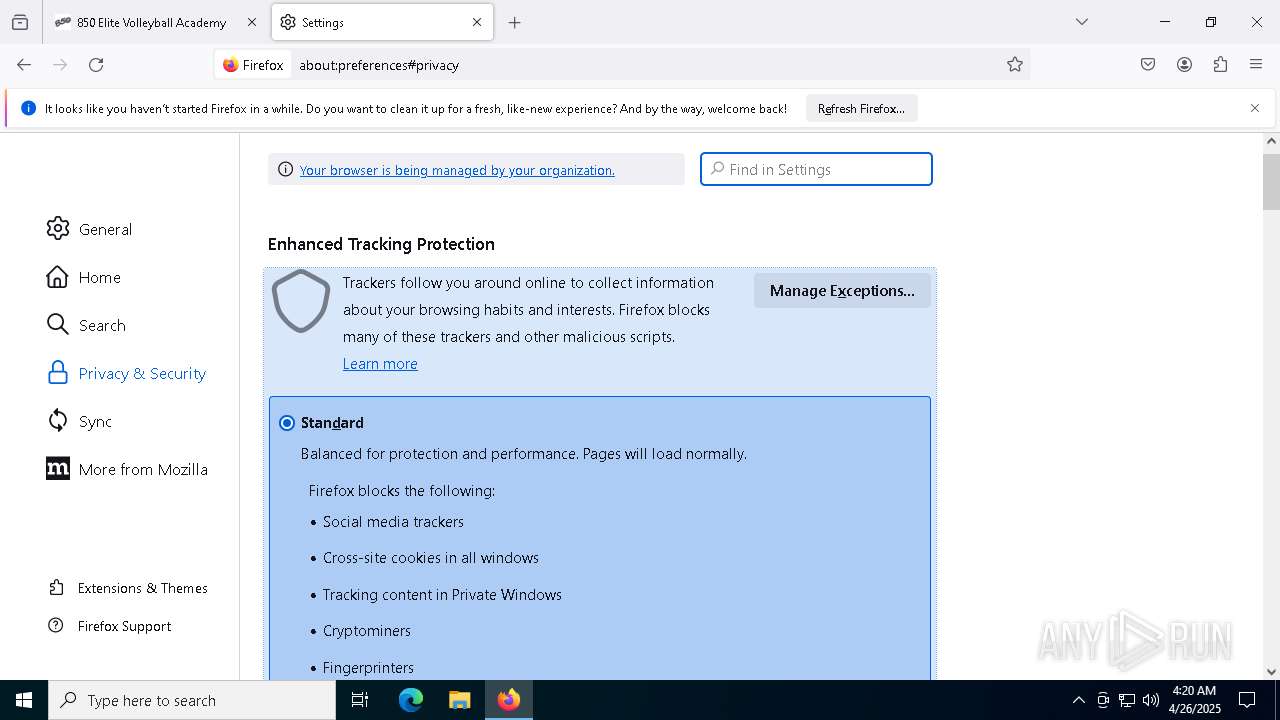Click the page vertical scrollbar thumb
This screenshot has height=720, width=1280.
pos(1271,182)
